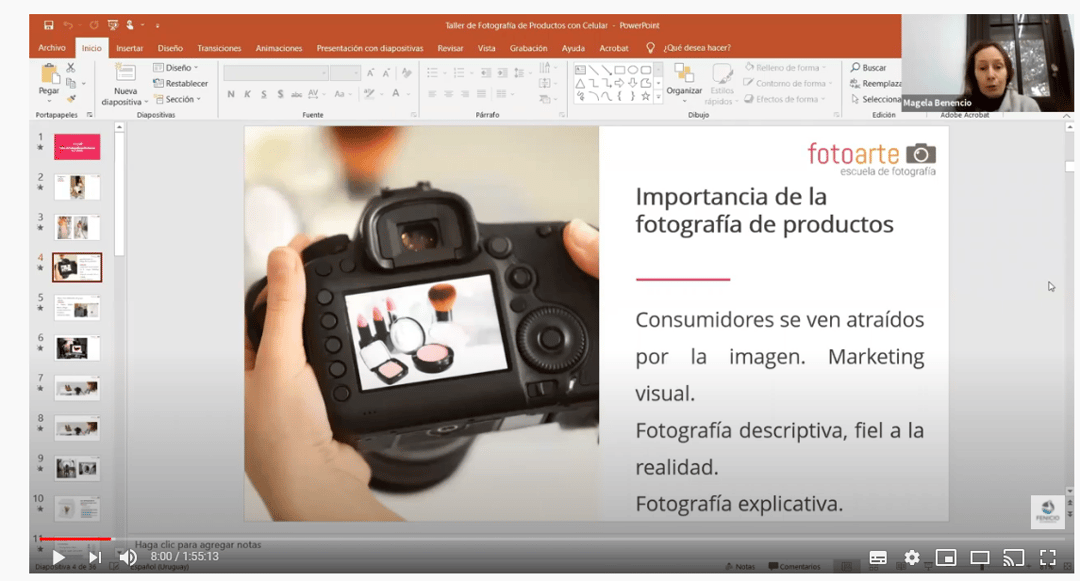This screenshot has width=1080, height=581.
Task: Click the red video progress bar
Action: (75, 539)
